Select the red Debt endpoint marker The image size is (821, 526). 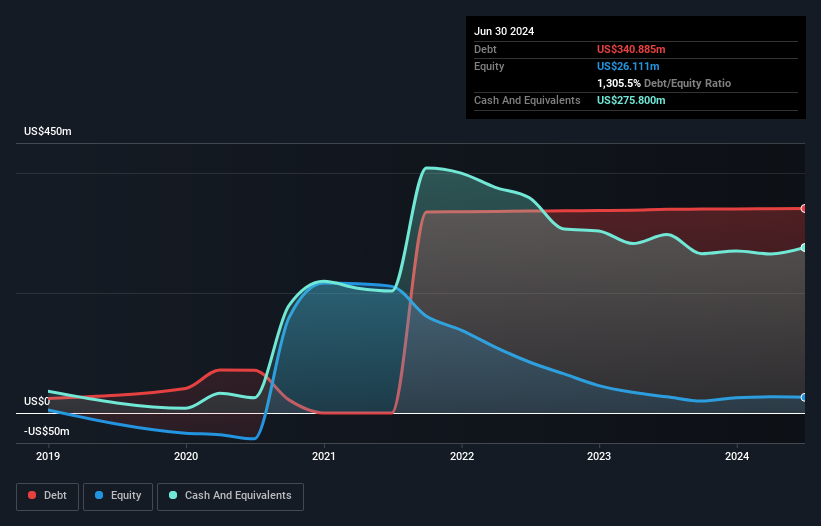804,208
